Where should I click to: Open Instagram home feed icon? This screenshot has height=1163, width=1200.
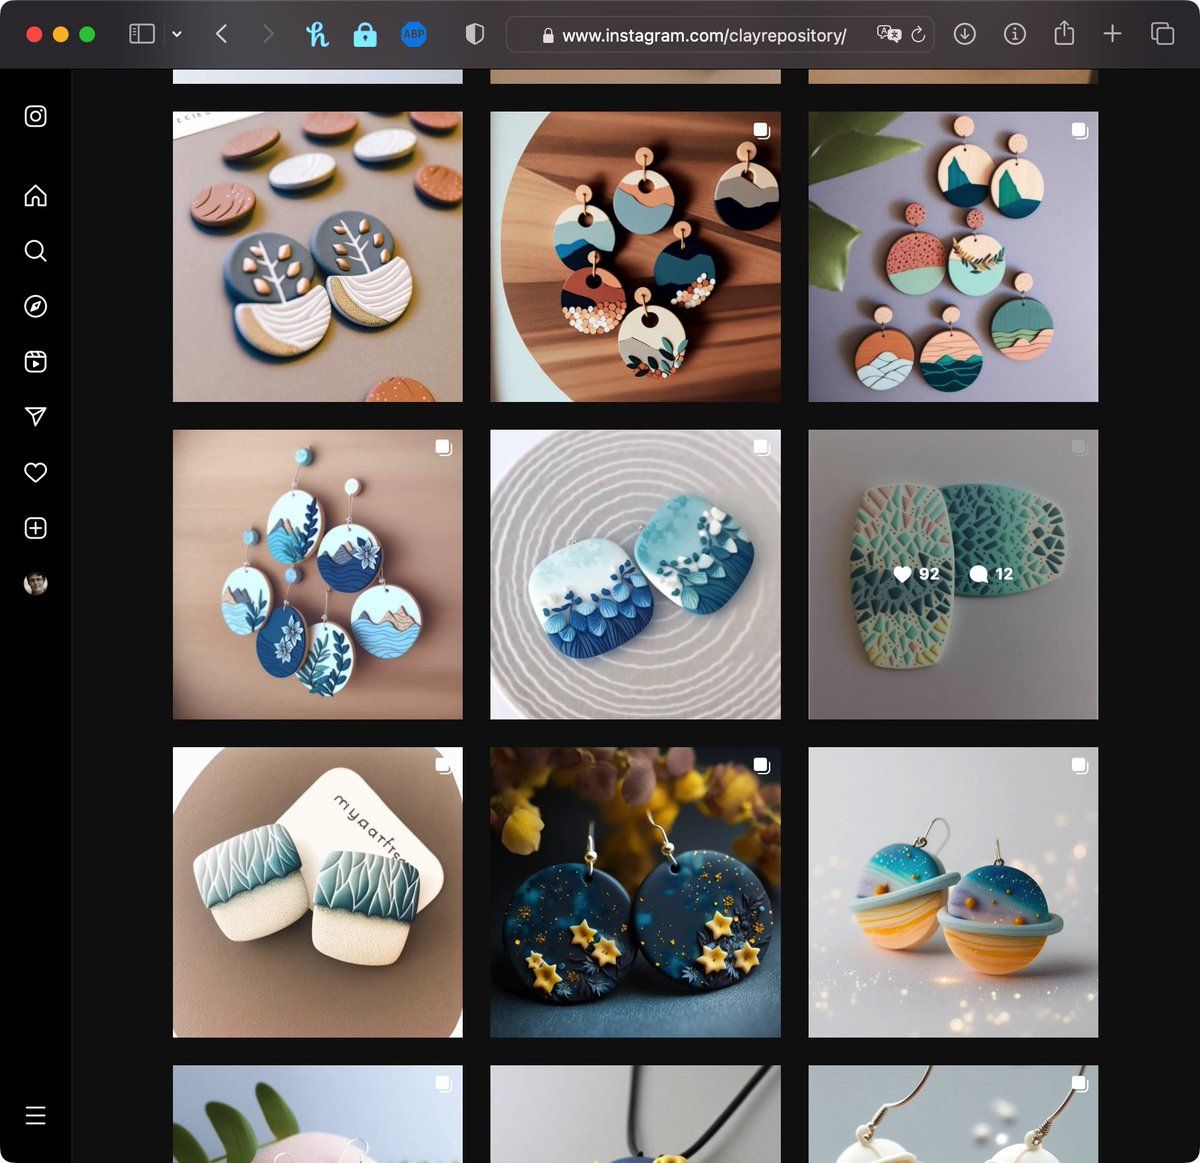tap(36, 196)
